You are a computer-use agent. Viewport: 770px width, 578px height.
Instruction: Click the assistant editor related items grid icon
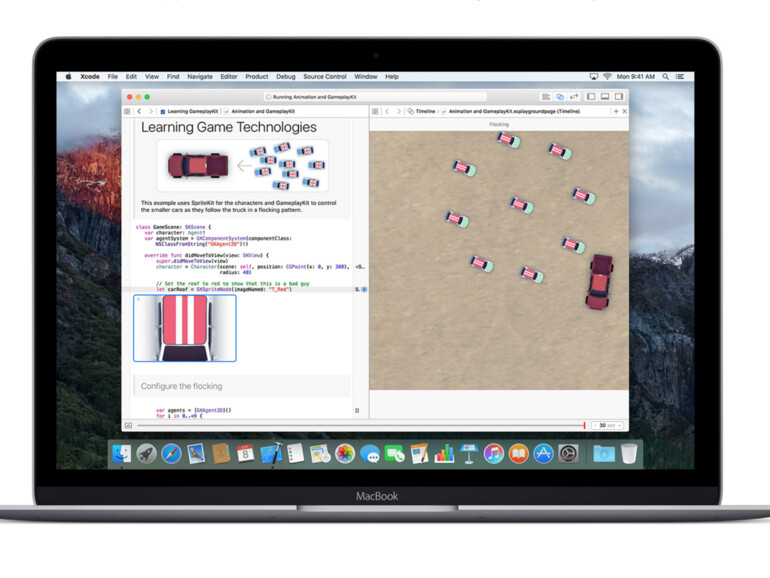375,111
